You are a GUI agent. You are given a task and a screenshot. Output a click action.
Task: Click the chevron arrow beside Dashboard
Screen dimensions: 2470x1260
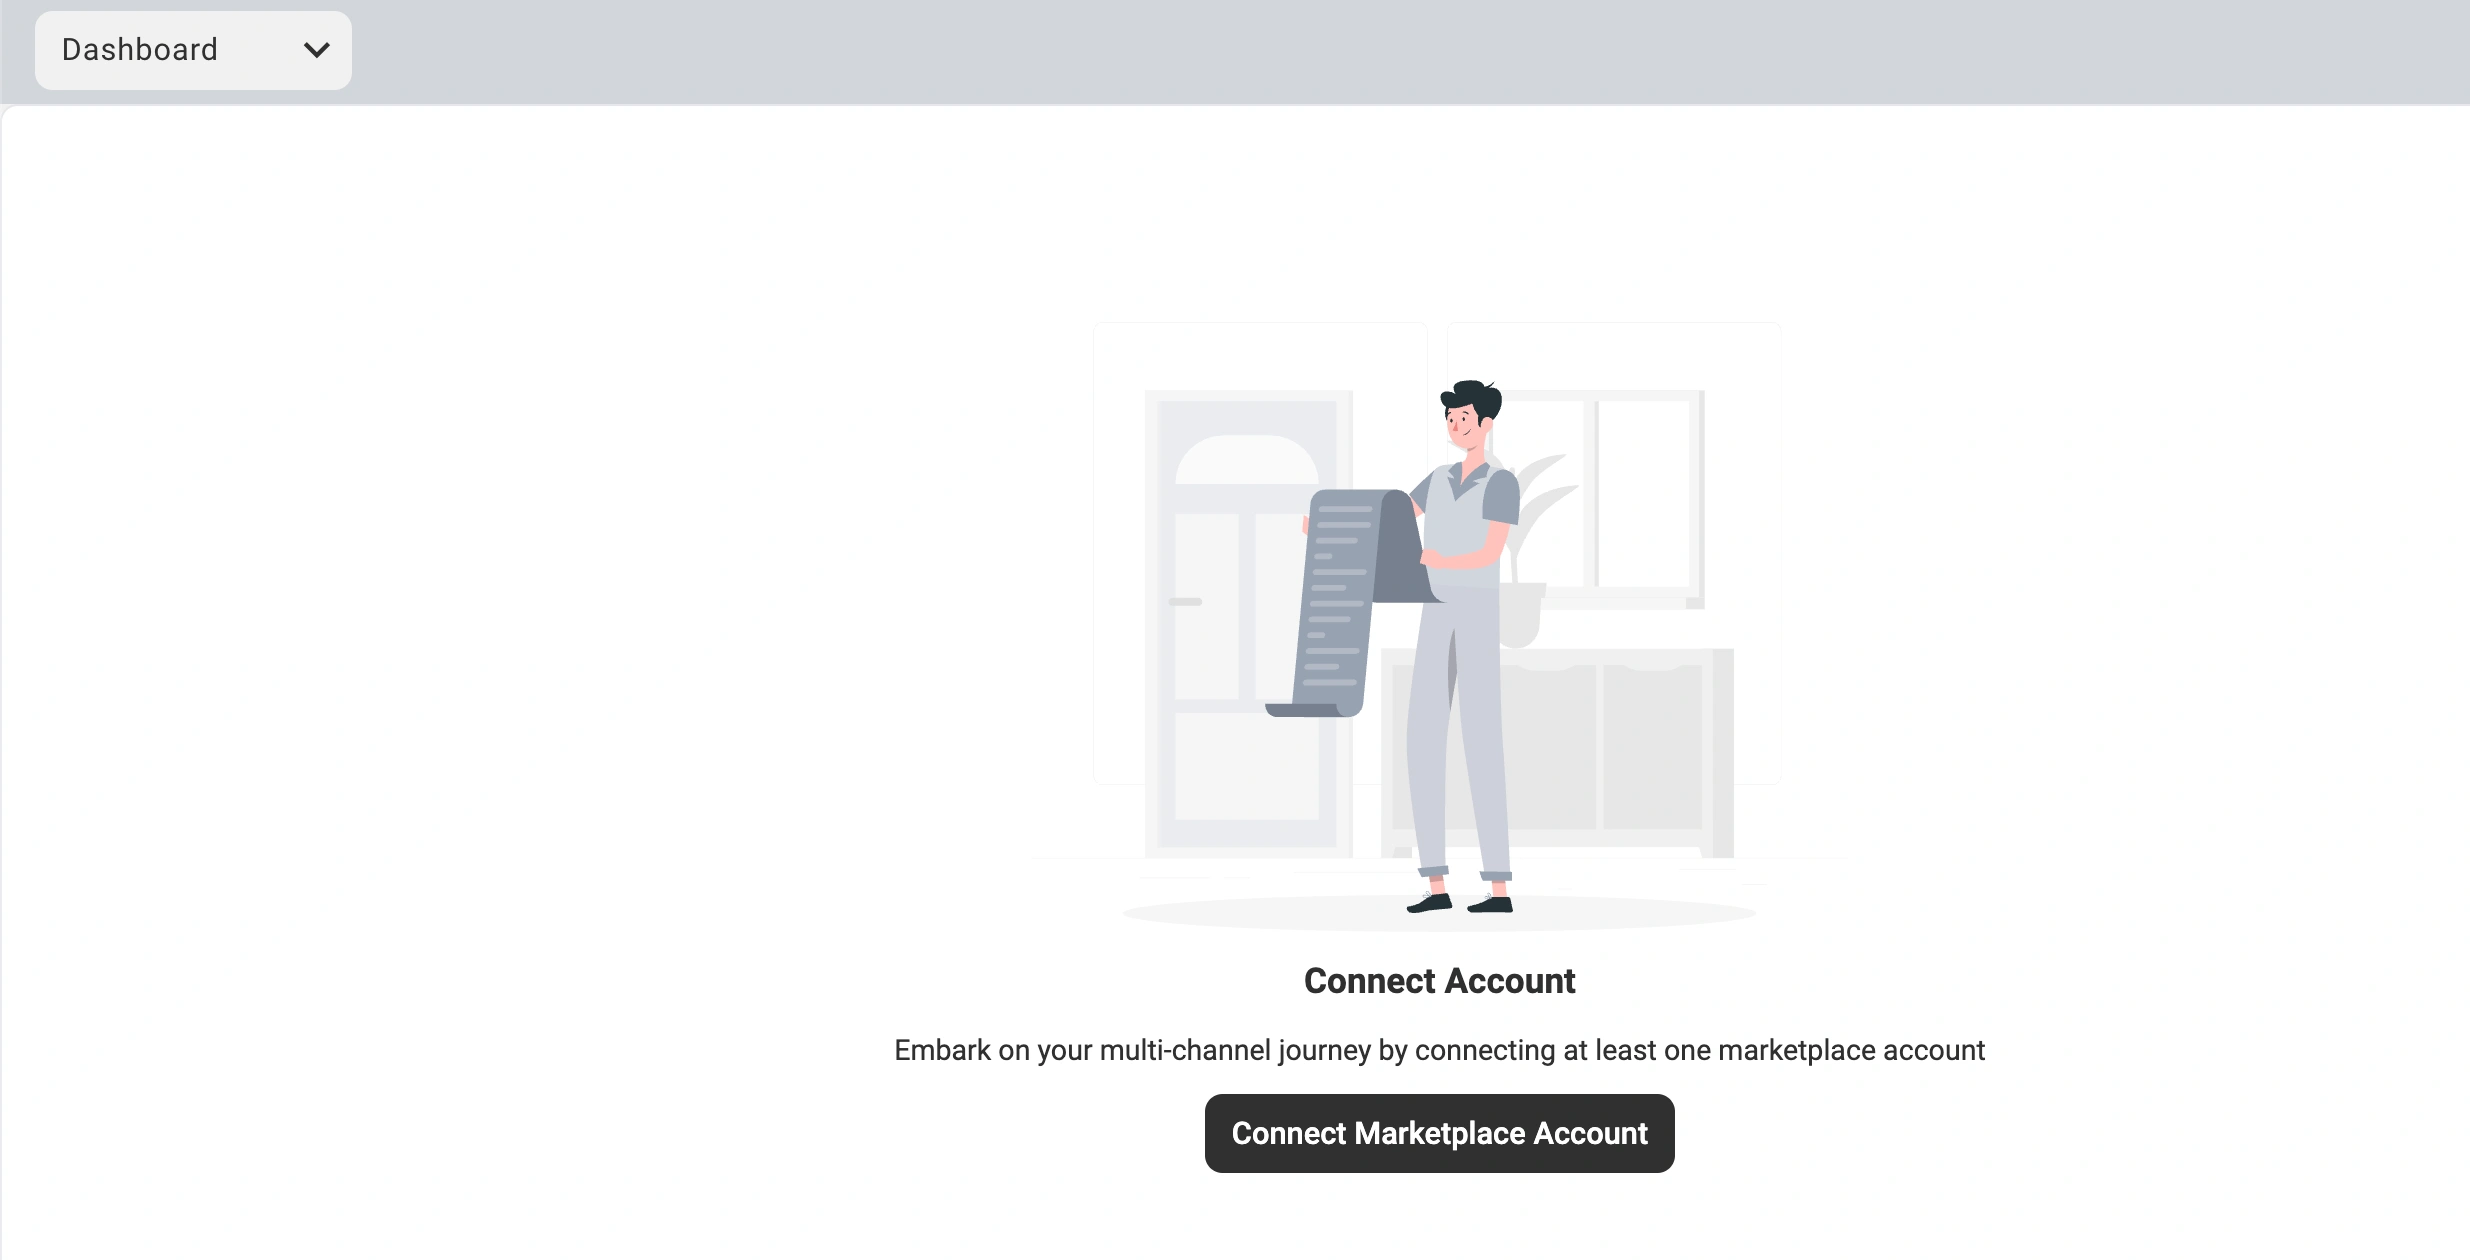[x=316, y=50]
